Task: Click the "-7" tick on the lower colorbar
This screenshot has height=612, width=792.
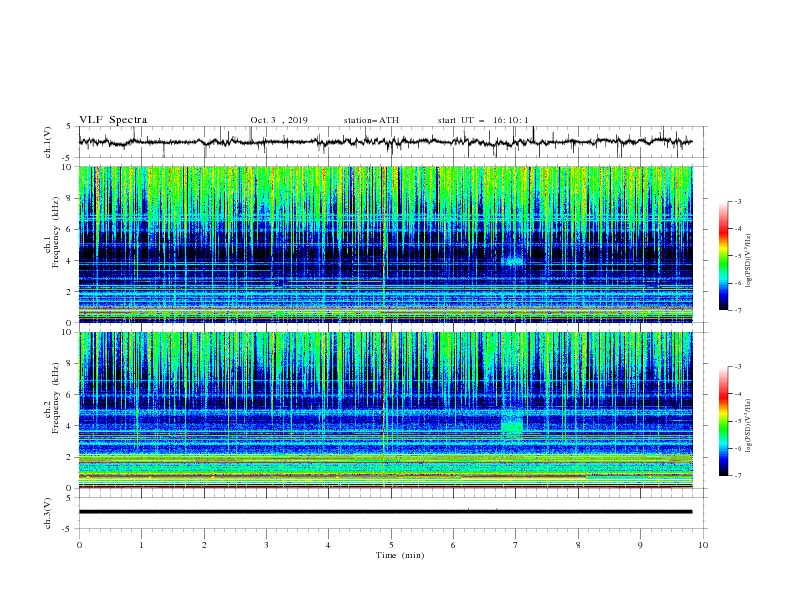Action: (737, 476)
